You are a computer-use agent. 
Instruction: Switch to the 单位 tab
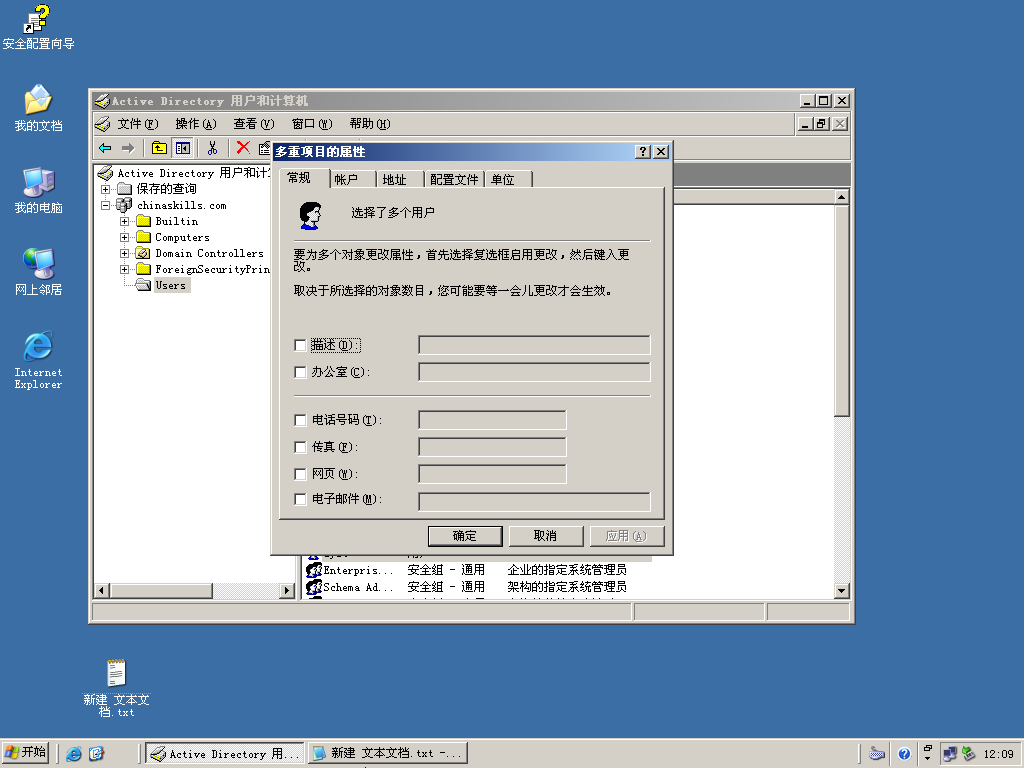click(509, 180)
